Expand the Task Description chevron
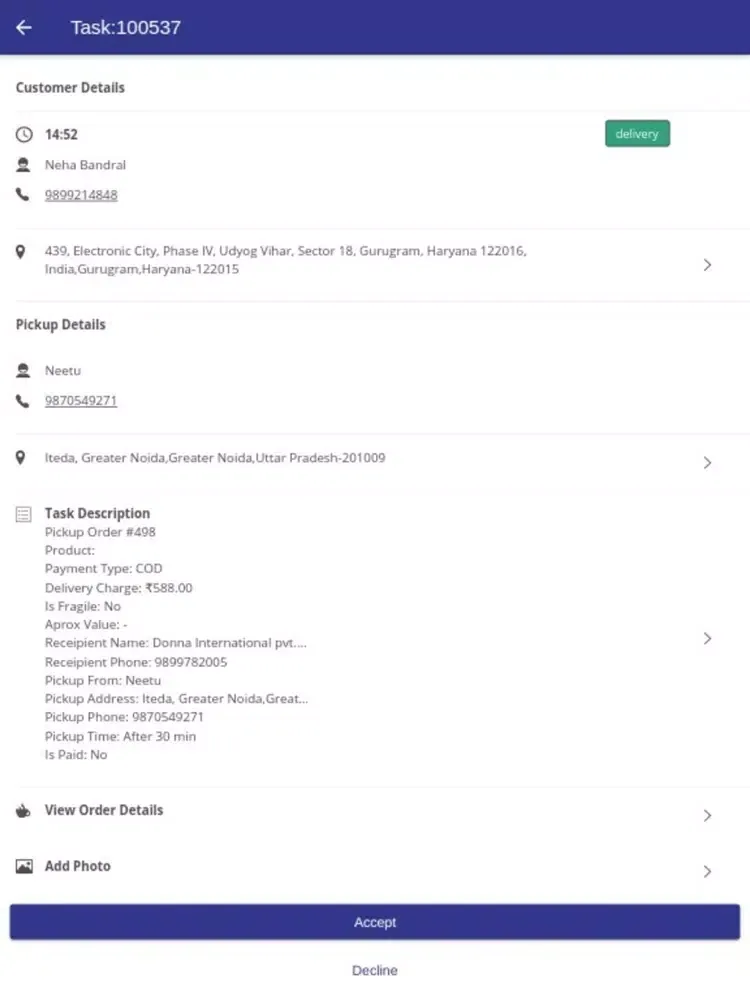Image resolution: width=750 pixels, height=1000 pixels. point(707,638)
